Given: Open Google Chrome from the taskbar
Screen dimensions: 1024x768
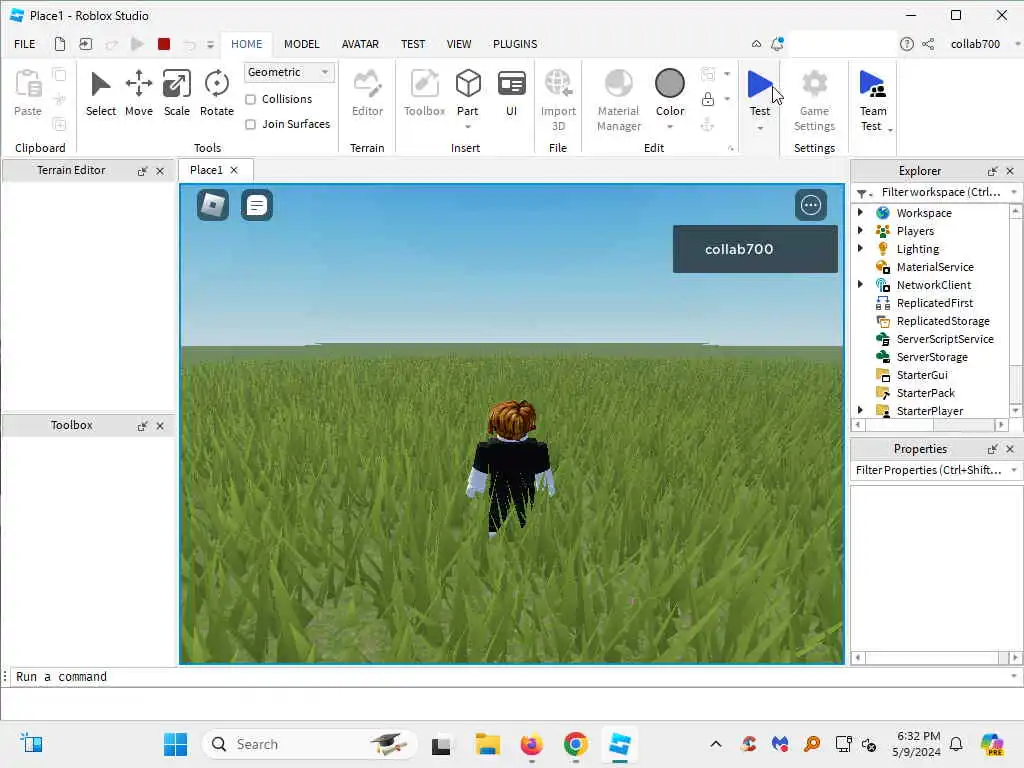Looking at the screenshot, I should pos(575,744).
